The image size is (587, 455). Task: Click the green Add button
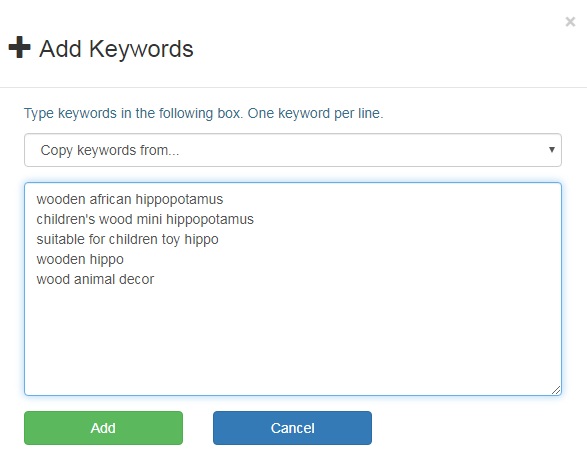(103, 428)
